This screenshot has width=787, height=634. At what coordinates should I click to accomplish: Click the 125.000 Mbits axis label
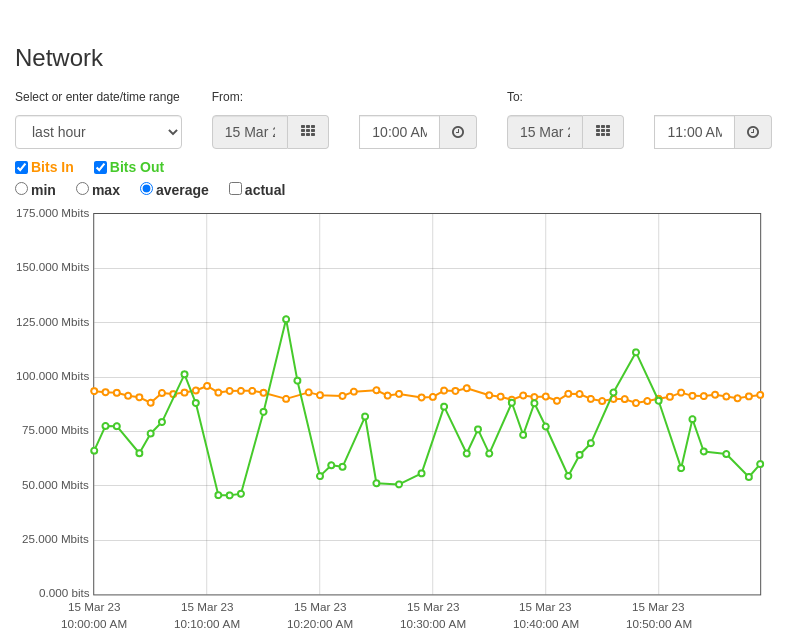click(53, 322)
